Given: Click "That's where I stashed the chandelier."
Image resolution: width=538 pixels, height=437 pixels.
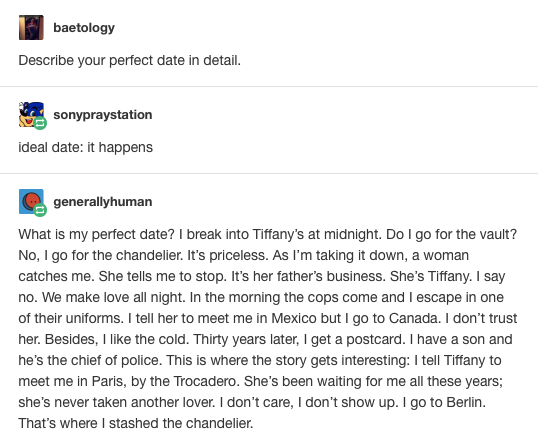Looking at the screenshot, I should pyautogui.click(x=136, y=423).
